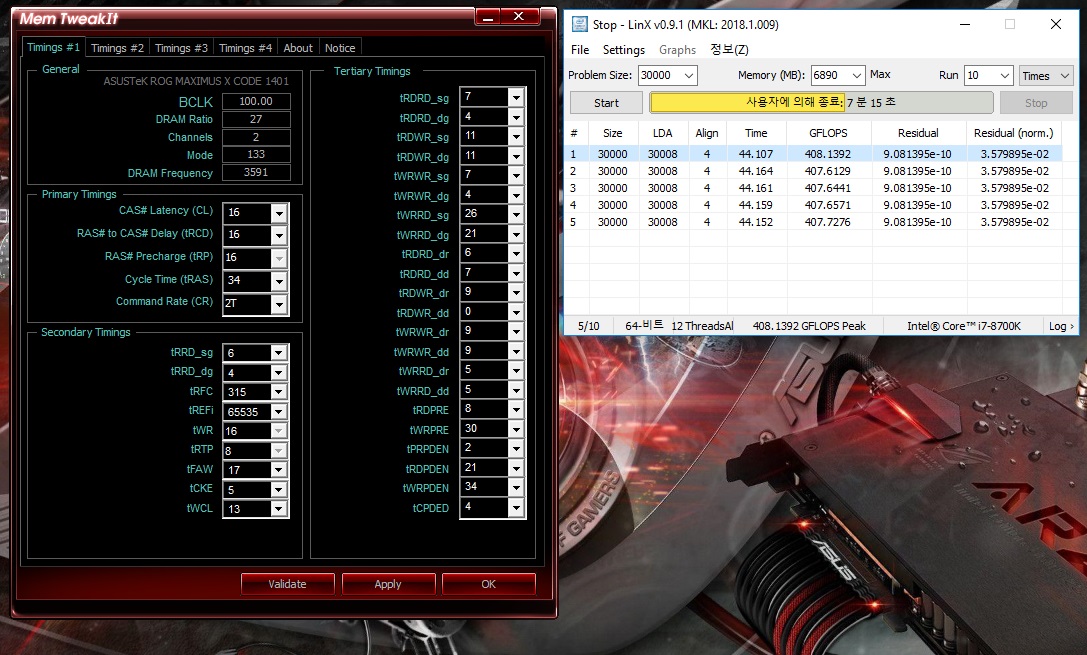Select the Timings #1 tab
This screenshot has height=655, width=1087.
[x=53, y=47]
